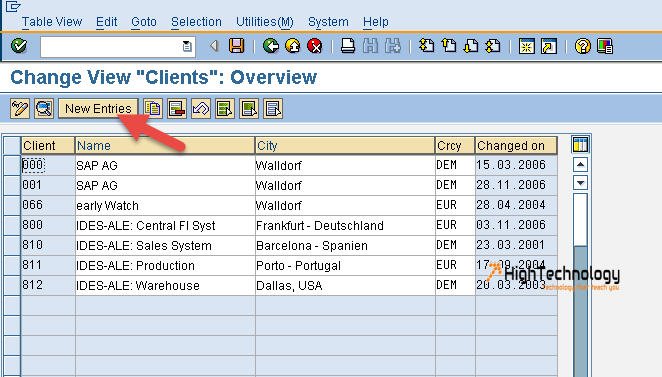Select row marker for client 800
Viewport: 662px width, 377px height.
pyautogui.click(x=12, y=225)
